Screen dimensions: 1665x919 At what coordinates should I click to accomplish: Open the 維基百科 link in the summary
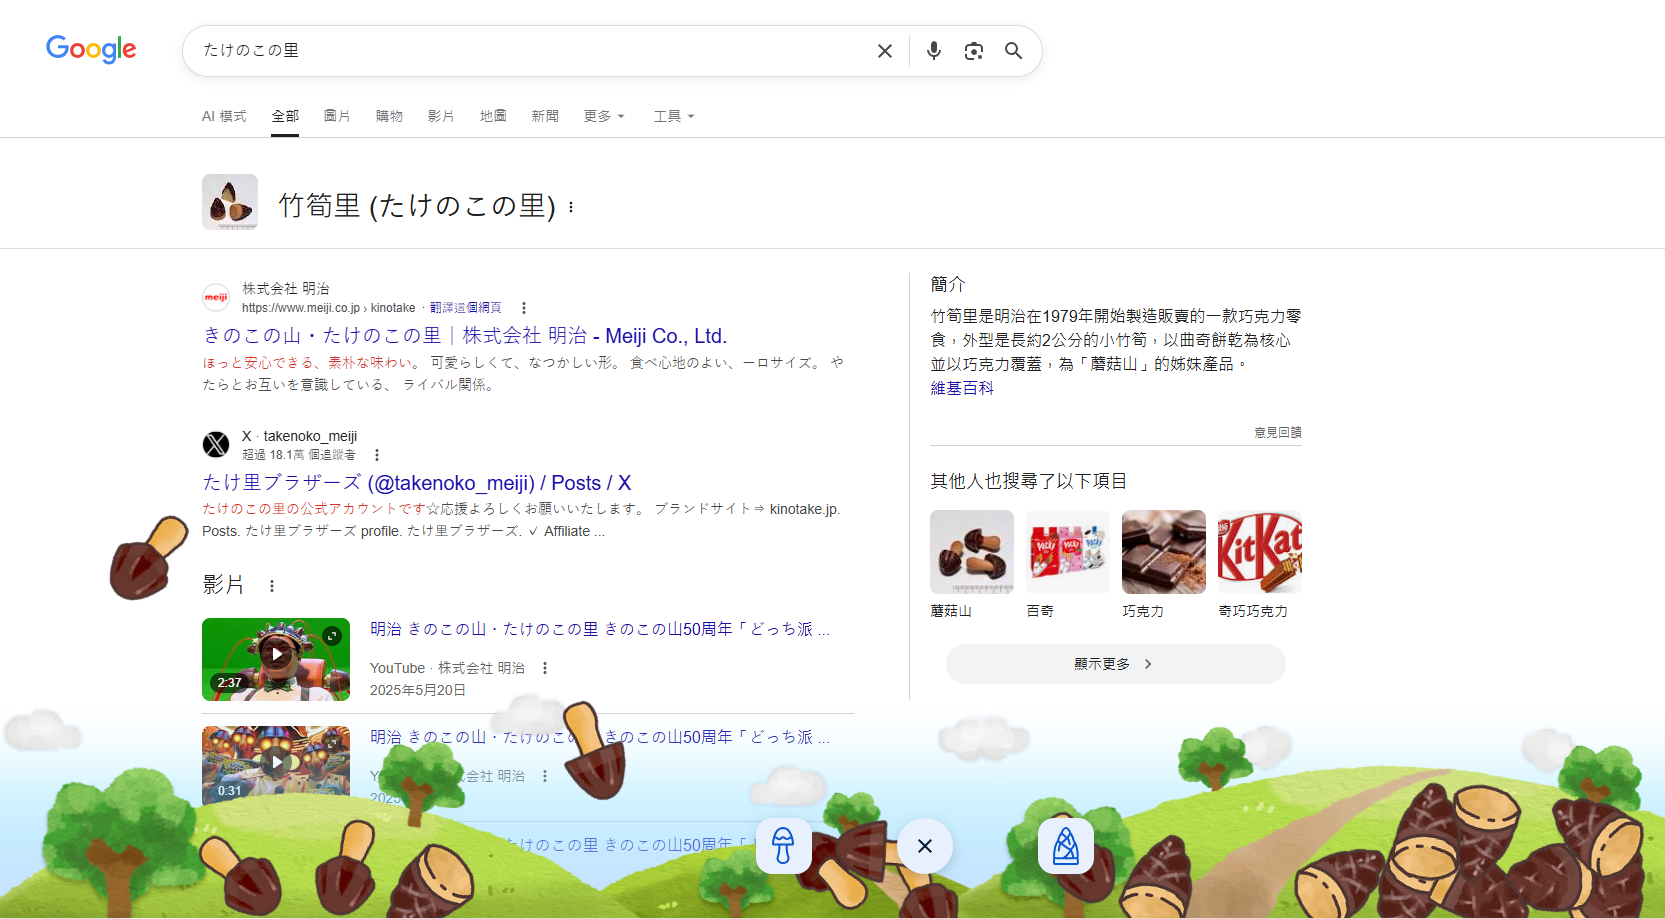pos(961,388)
